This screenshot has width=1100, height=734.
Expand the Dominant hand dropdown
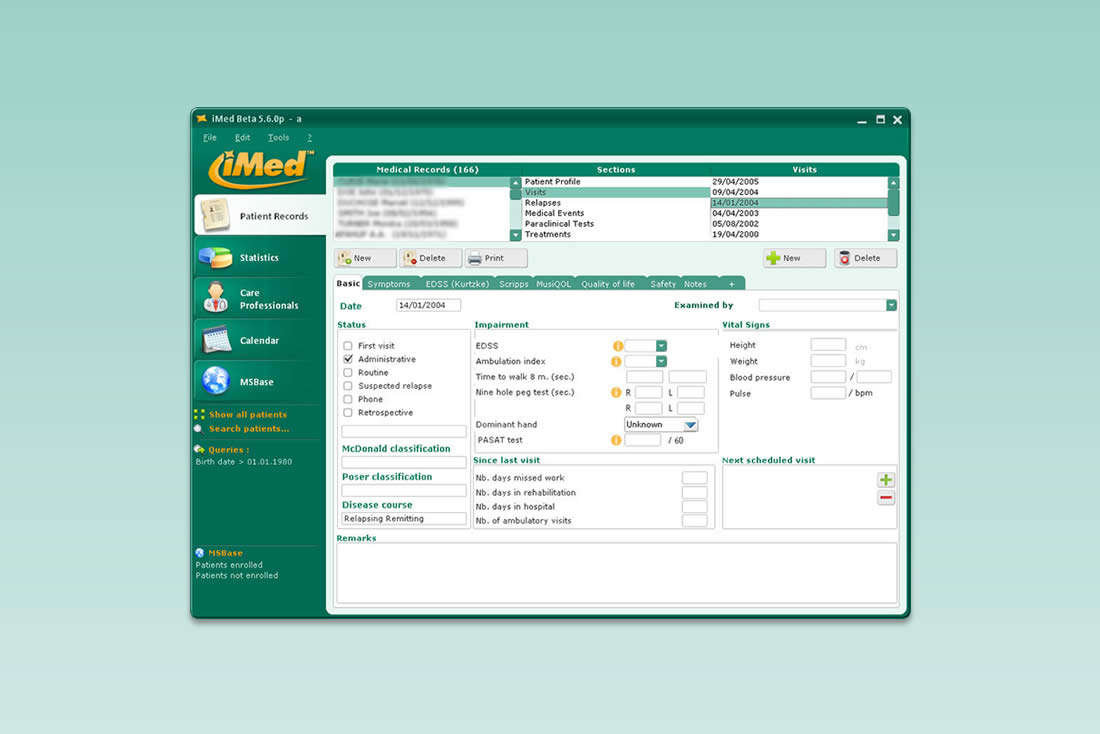point(690,425)
